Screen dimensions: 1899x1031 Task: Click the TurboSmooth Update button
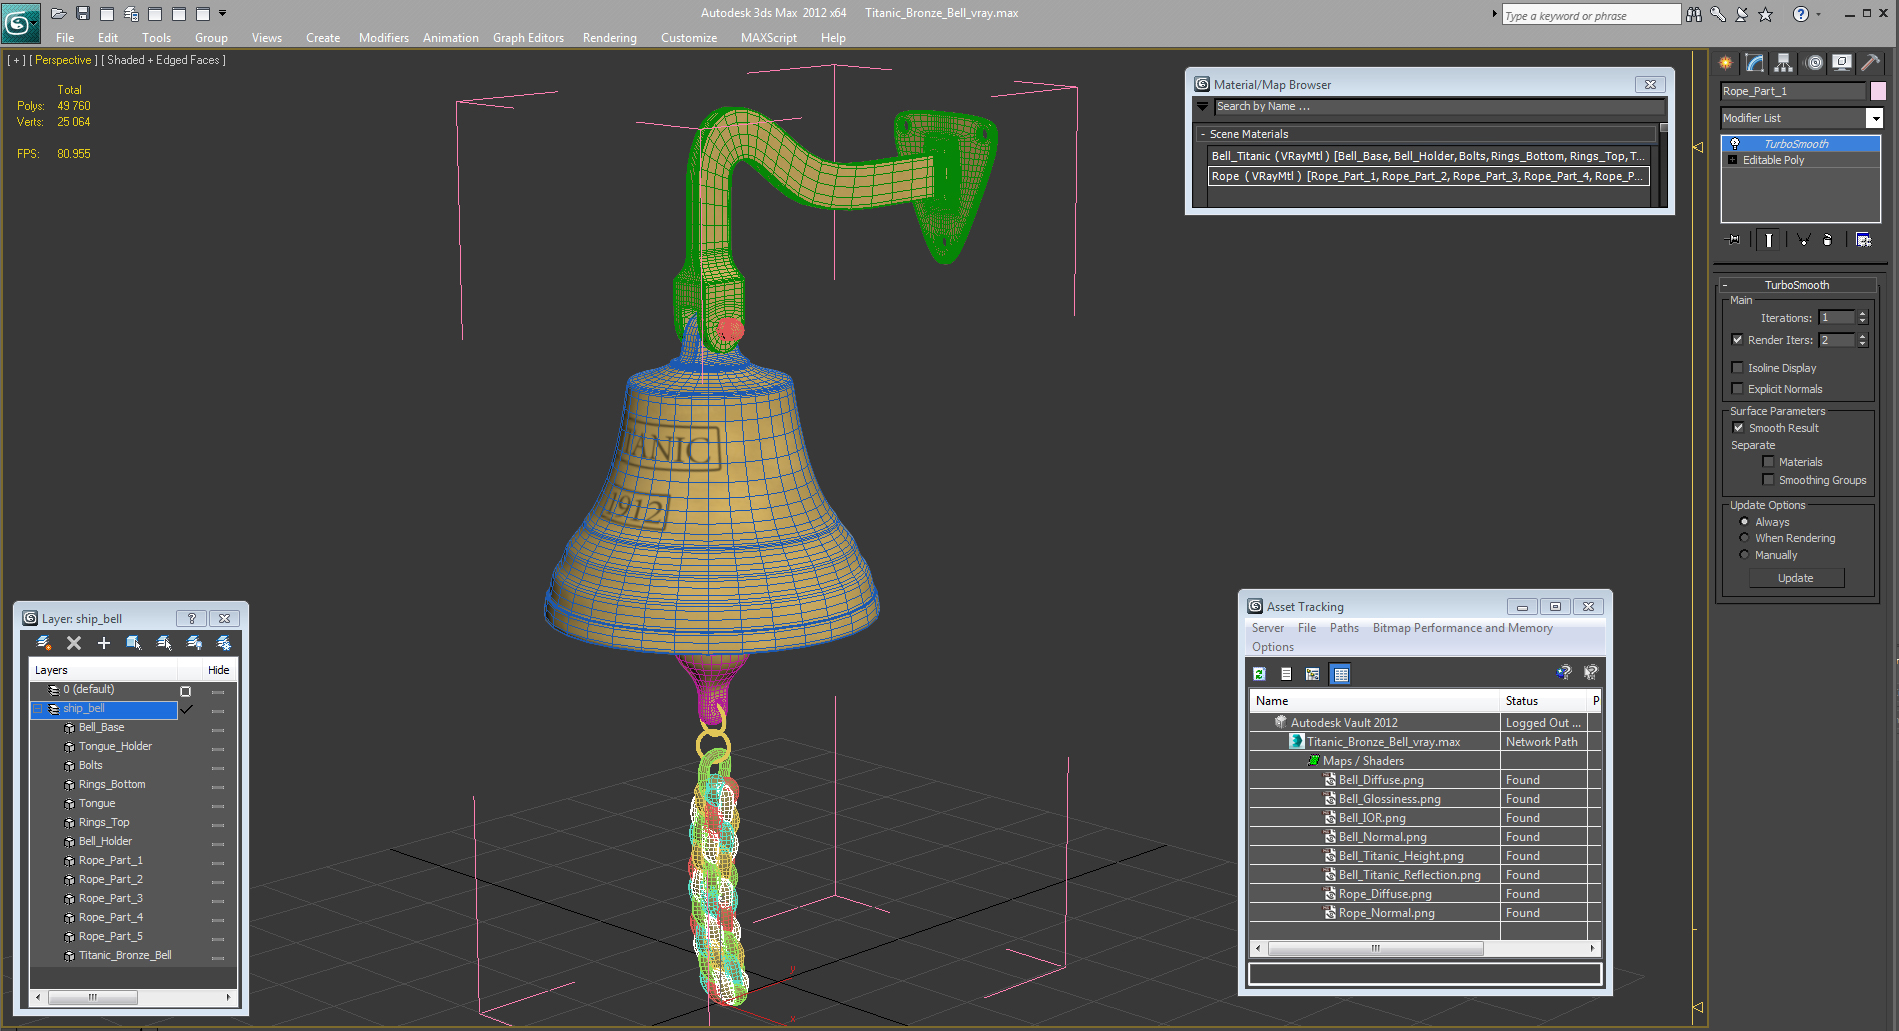pyautogui.click(x=1796, y=578)
